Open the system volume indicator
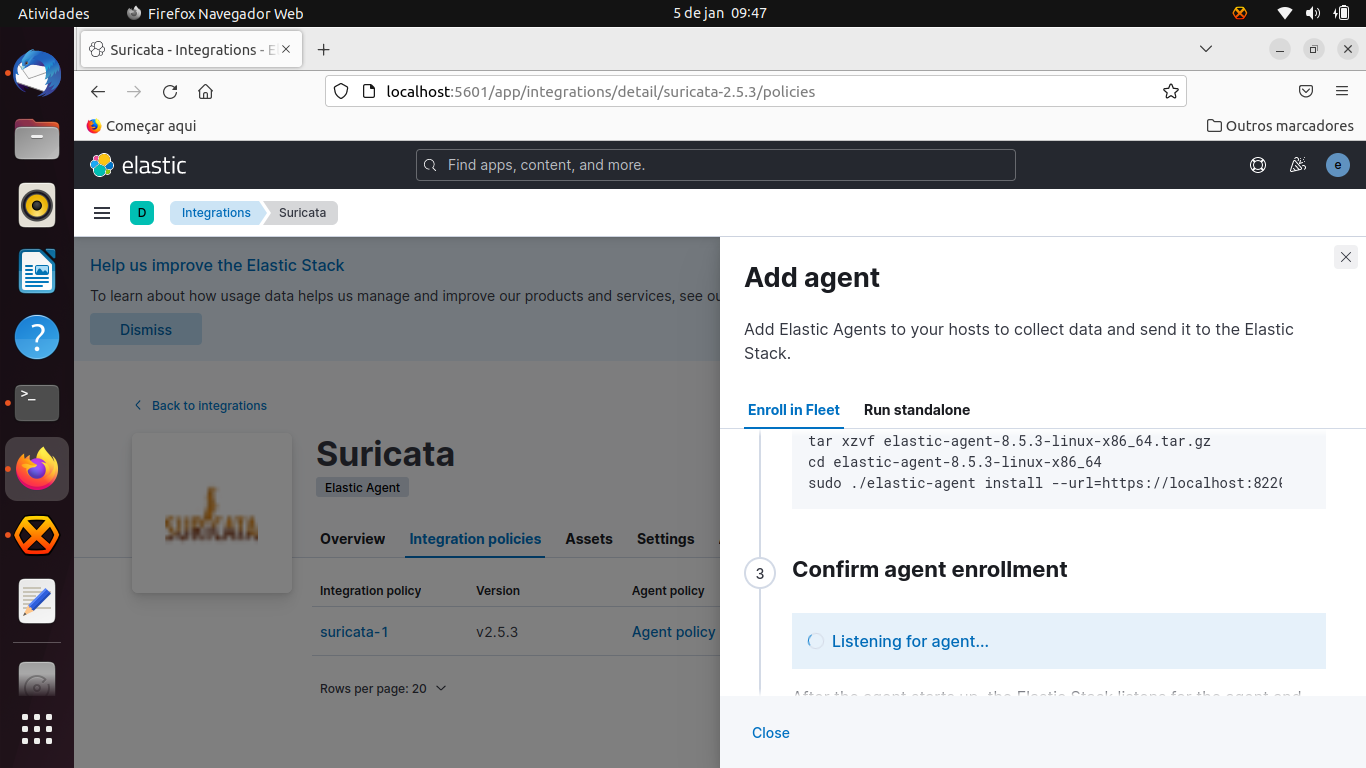Image resolution: width=1366 pixels, height=768 pixels. click(x=1312, y=13)
